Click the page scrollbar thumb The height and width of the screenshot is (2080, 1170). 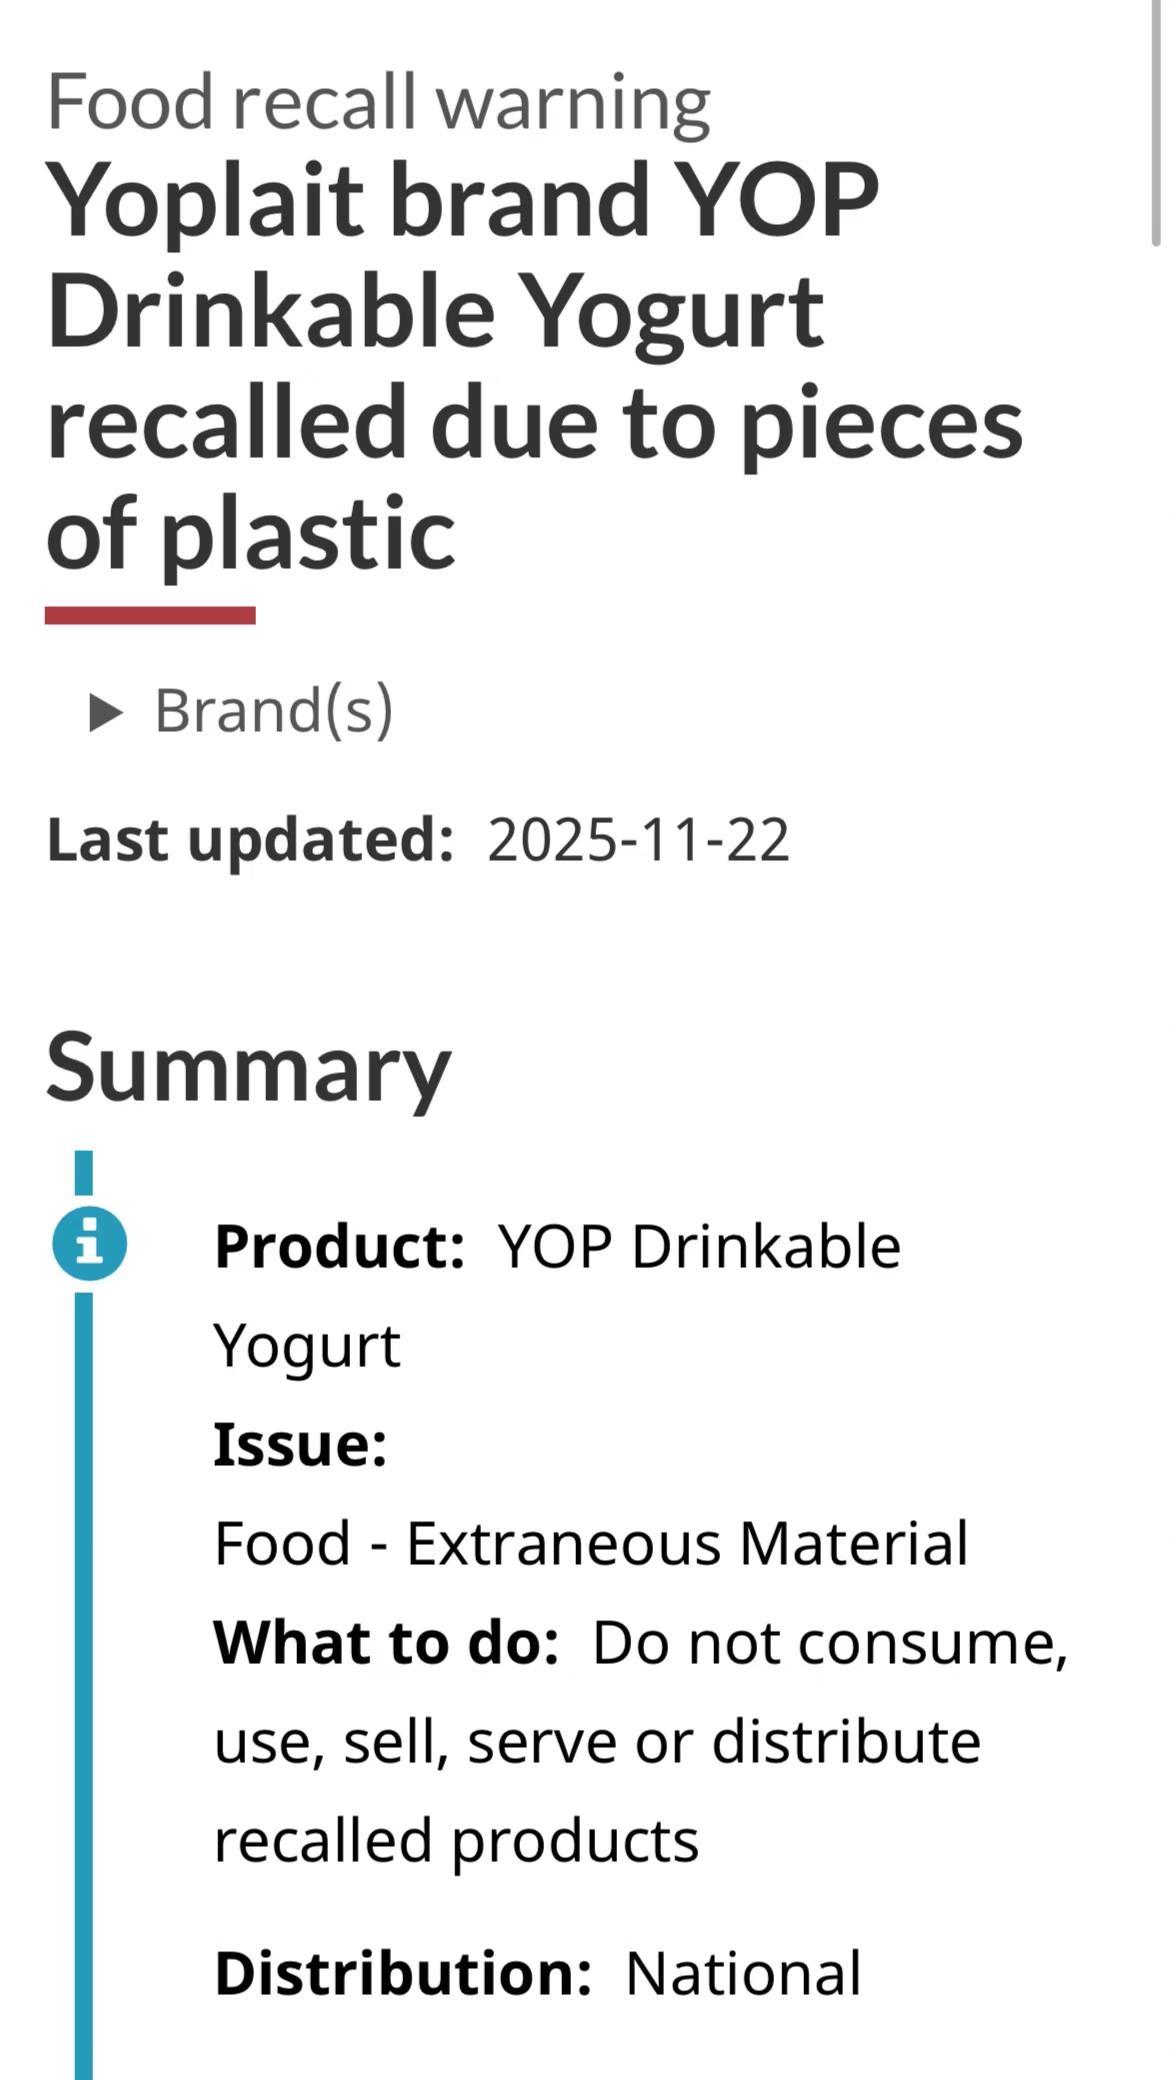[1156, 122]
